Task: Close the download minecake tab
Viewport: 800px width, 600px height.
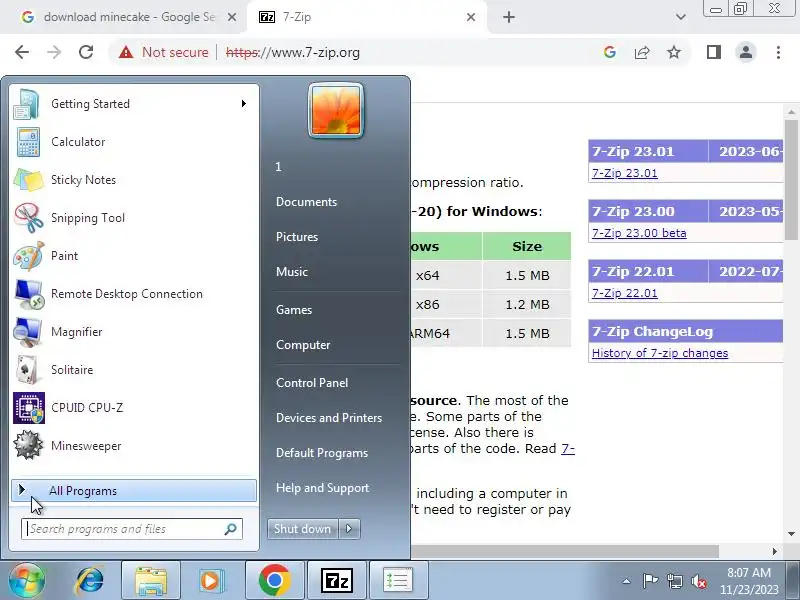Action: point(232,17)
